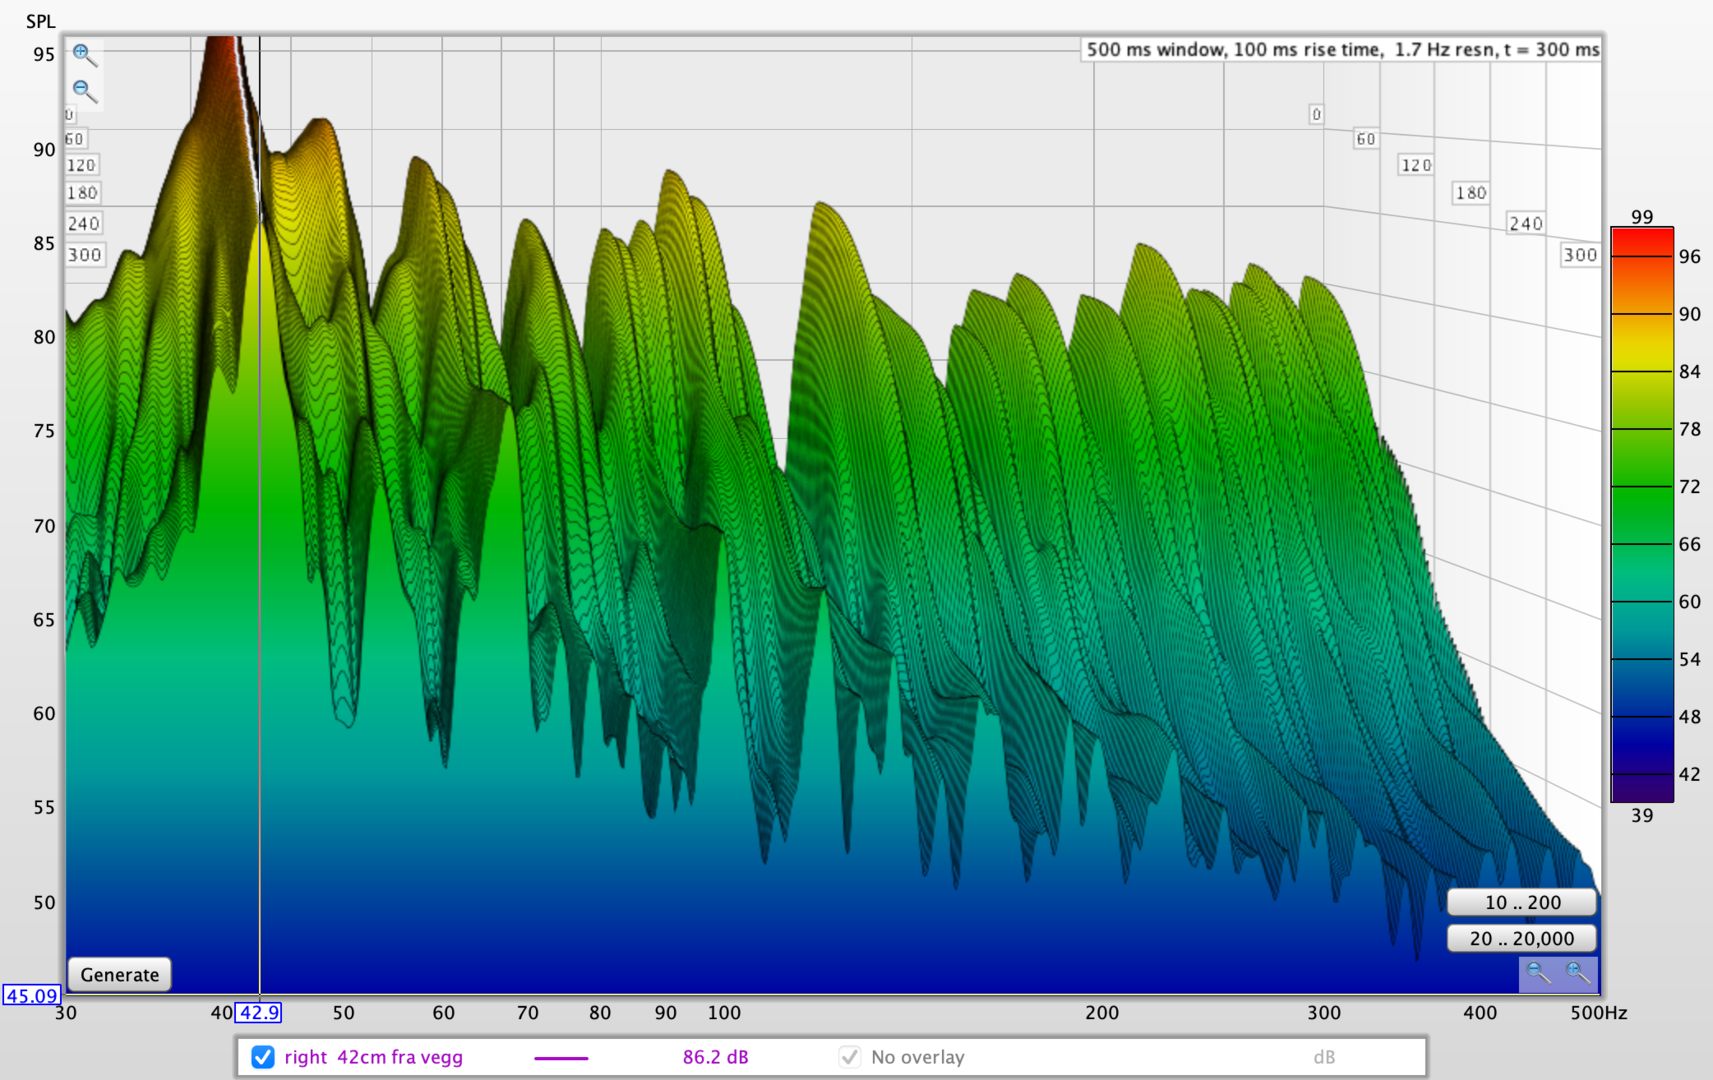Click the 30 label on the frequency axis
Image resolution: width=1713 pixels, height=1080 pixels.
[x=66, y=1013]
